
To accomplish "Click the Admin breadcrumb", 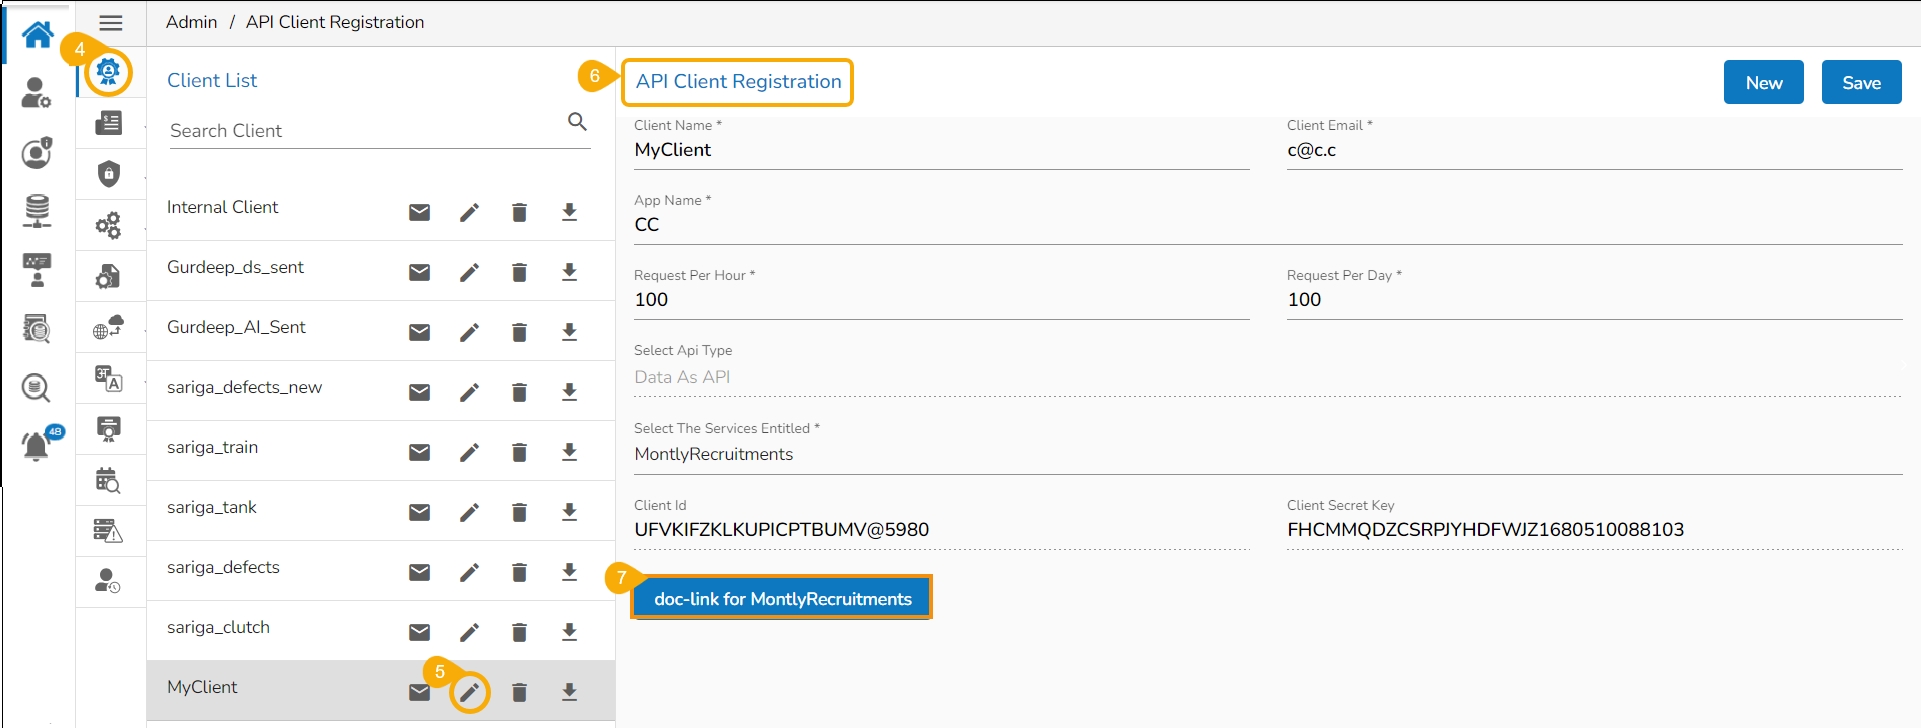I will coord(191,22).
